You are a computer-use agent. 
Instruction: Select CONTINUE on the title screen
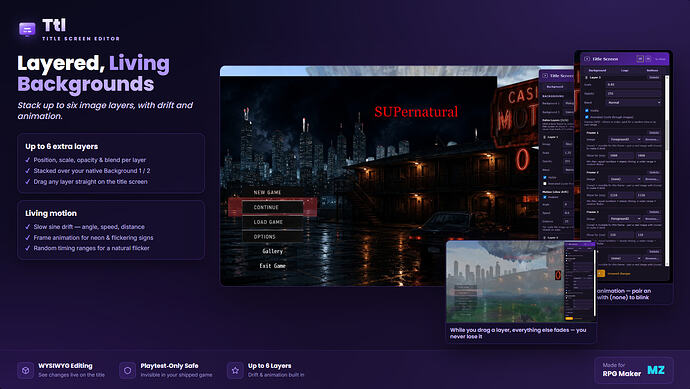click(x=272, y=207)
